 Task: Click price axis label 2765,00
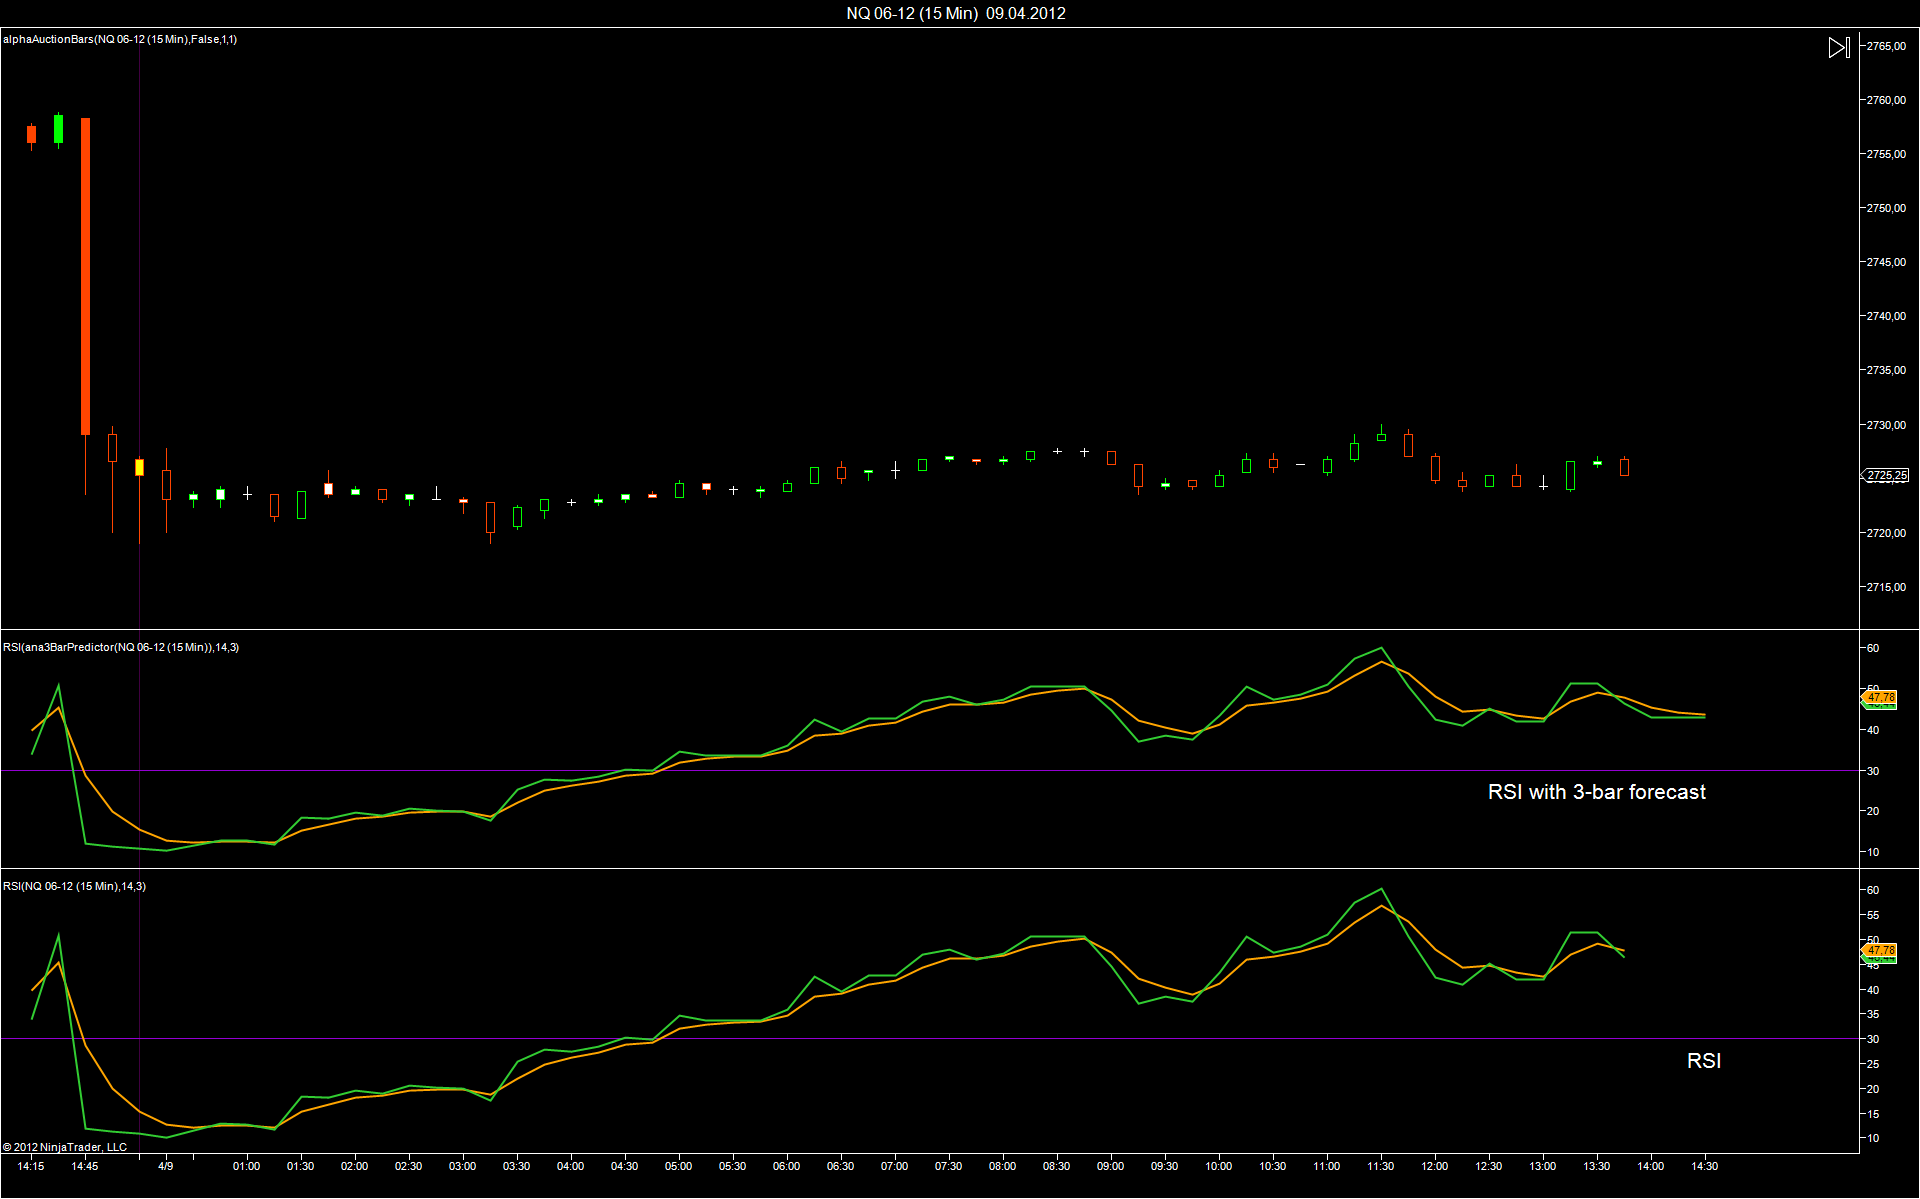click(1886, 46)
